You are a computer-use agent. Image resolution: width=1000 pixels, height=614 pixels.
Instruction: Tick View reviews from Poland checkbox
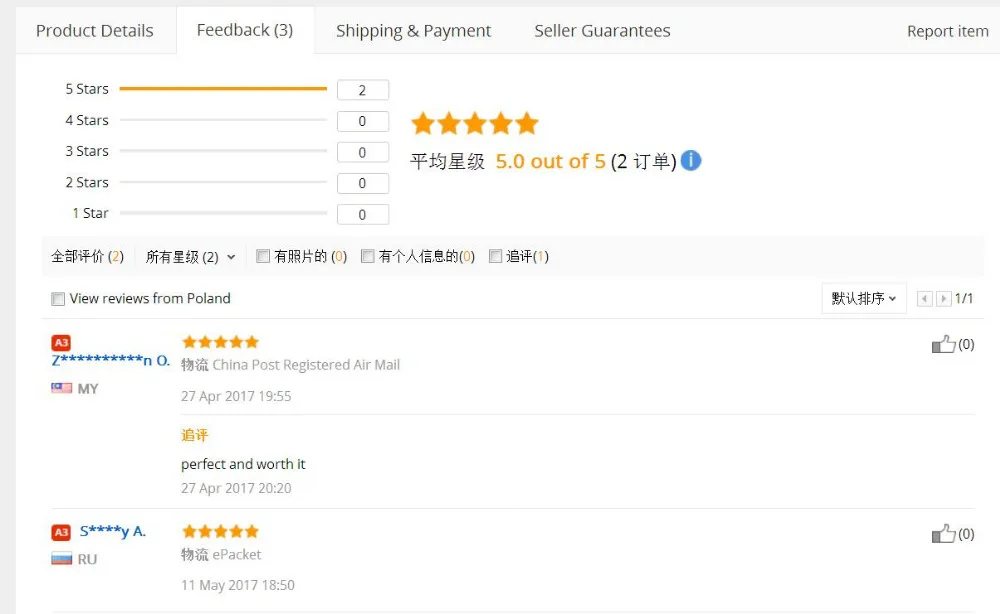[58, 299]
